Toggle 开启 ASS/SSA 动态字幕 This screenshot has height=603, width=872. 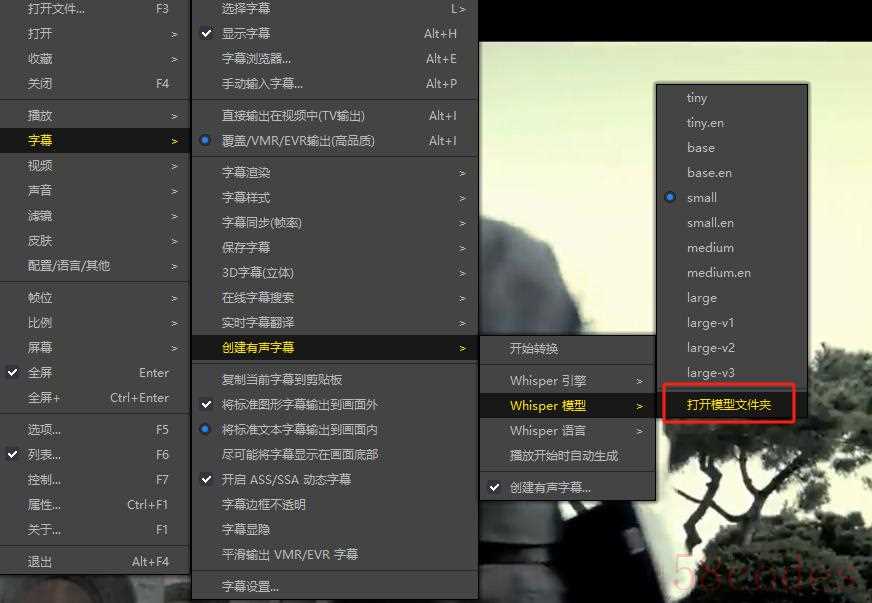pos(334,480)
